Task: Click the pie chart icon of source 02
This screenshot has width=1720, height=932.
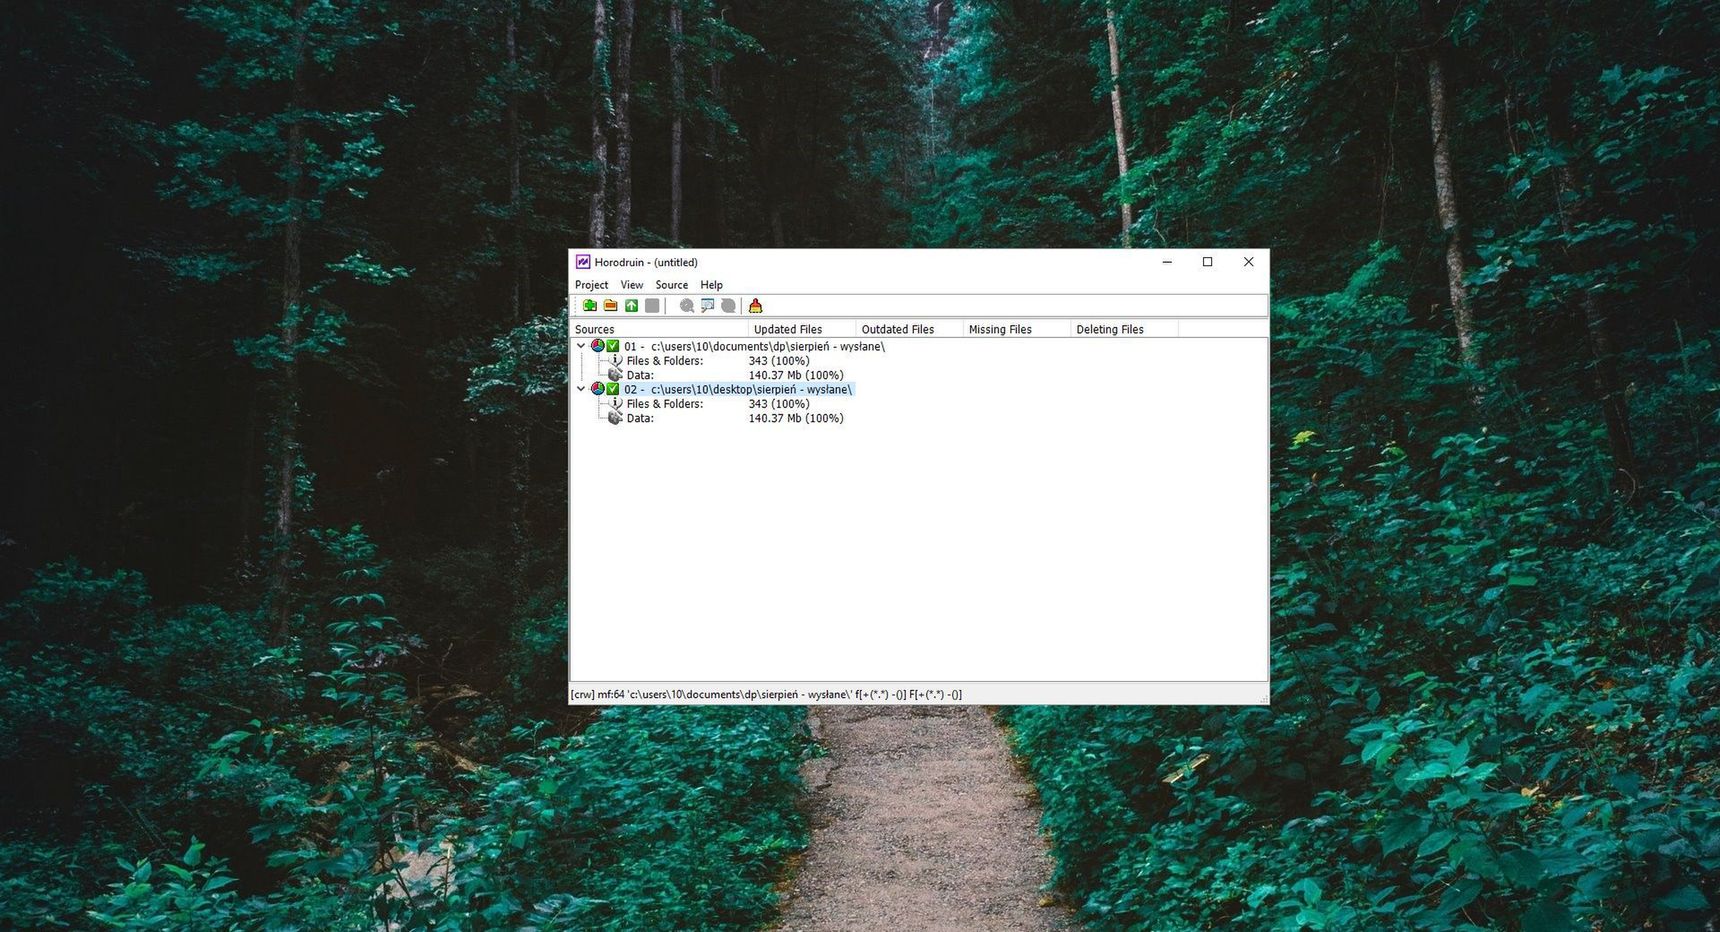Action: (598, 389)
